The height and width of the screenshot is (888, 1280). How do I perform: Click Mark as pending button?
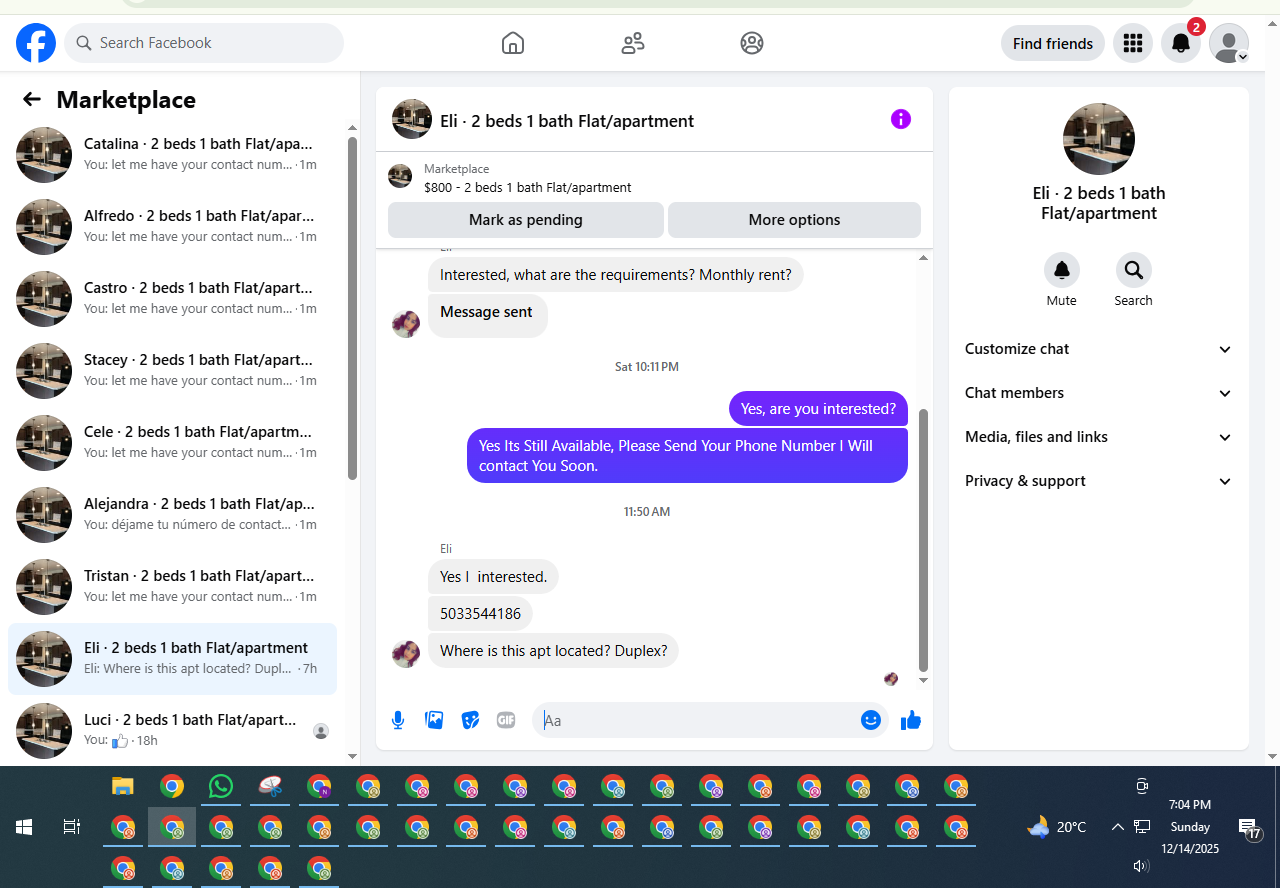526,220
